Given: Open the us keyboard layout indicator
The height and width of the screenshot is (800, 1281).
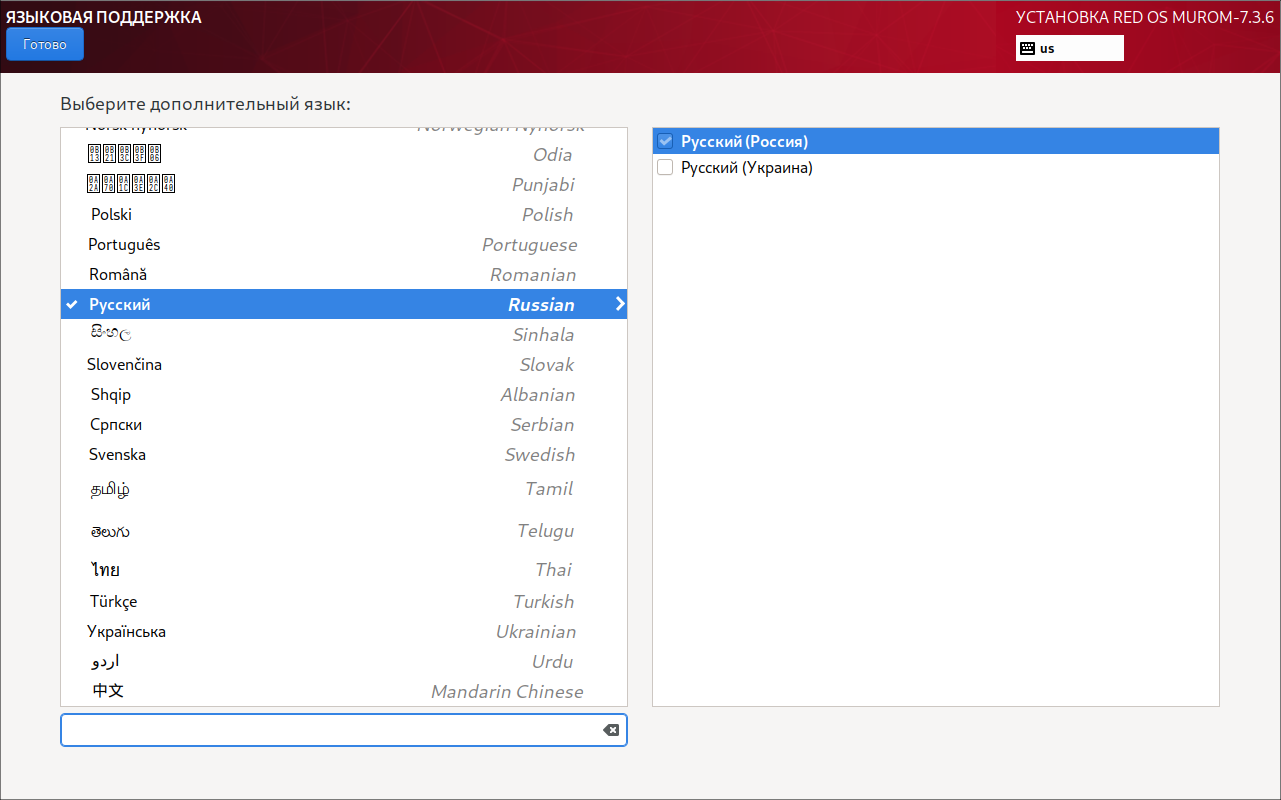Looking at the screenshot, I should (1069, 48).
